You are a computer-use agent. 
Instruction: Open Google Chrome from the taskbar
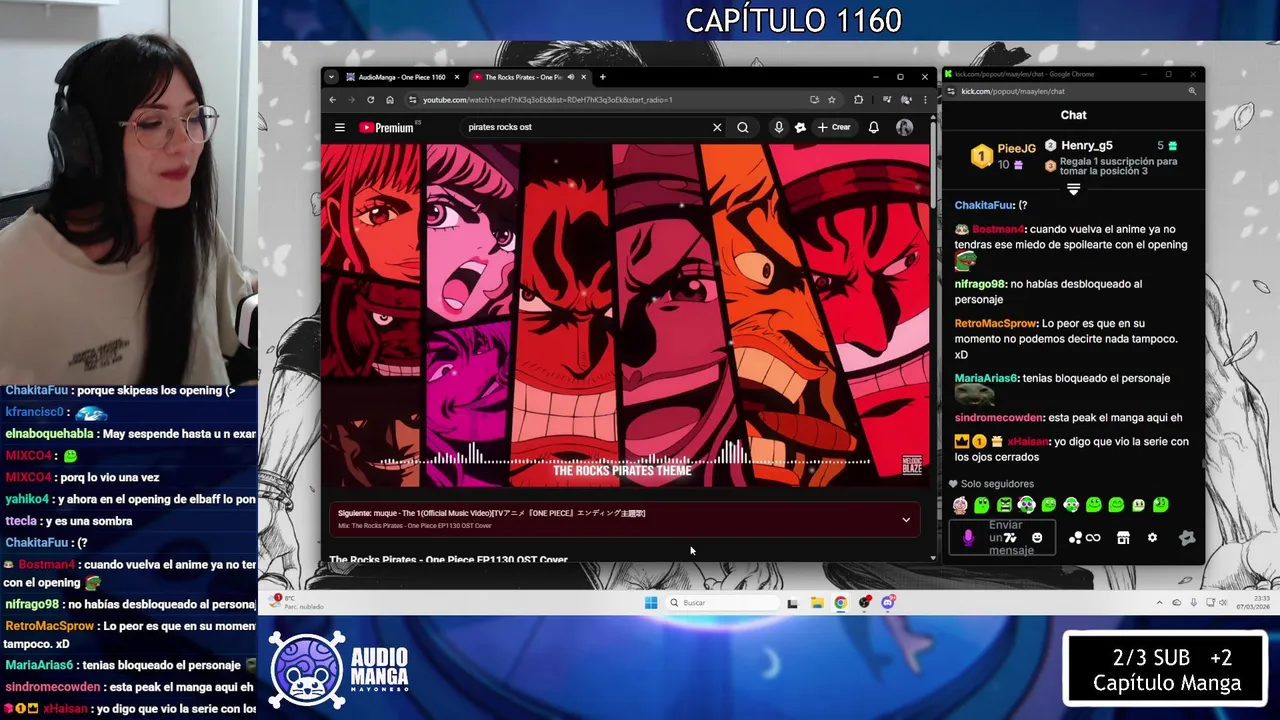840,602
